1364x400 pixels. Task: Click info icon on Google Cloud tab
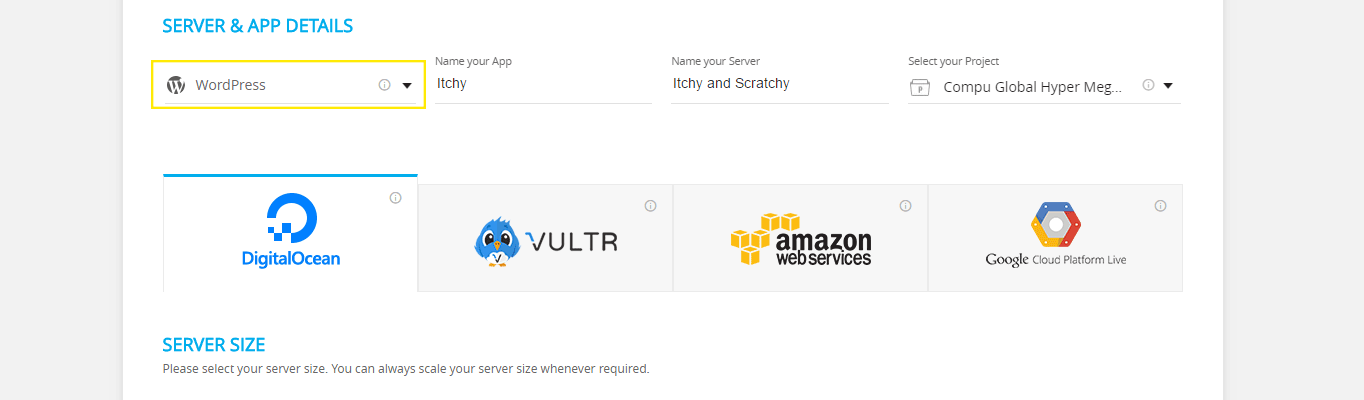click(1160, 206)
